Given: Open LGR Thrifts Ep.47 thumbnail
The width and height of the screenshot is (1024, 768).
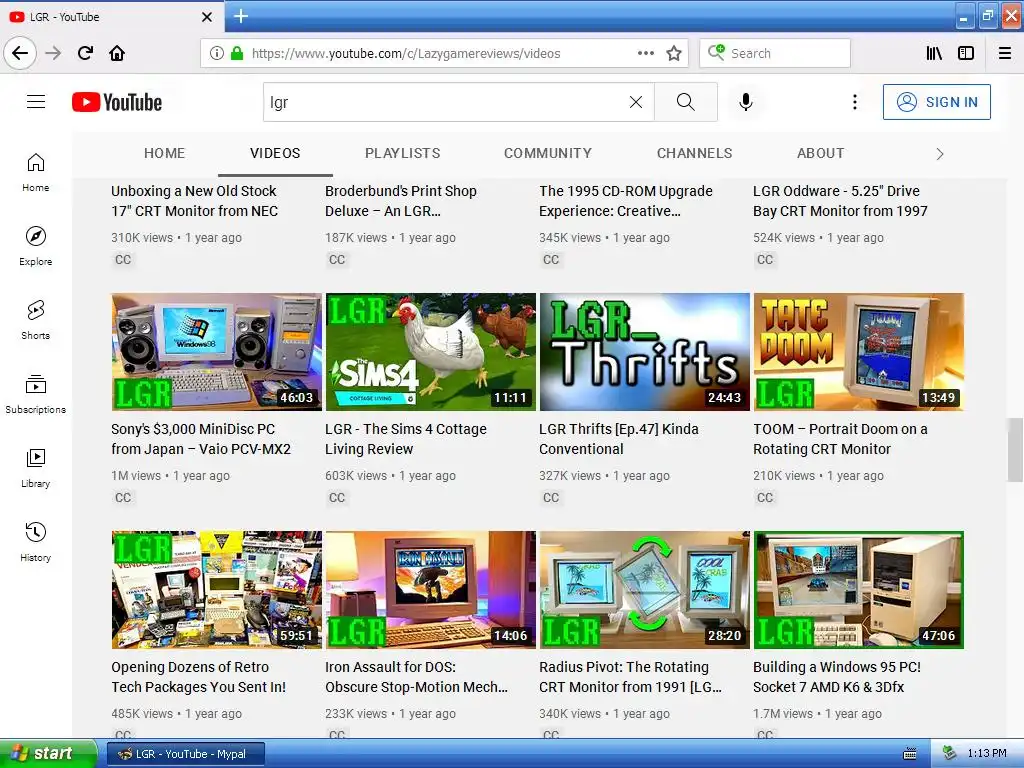Looking at the screenshot, I should point(645,352).
